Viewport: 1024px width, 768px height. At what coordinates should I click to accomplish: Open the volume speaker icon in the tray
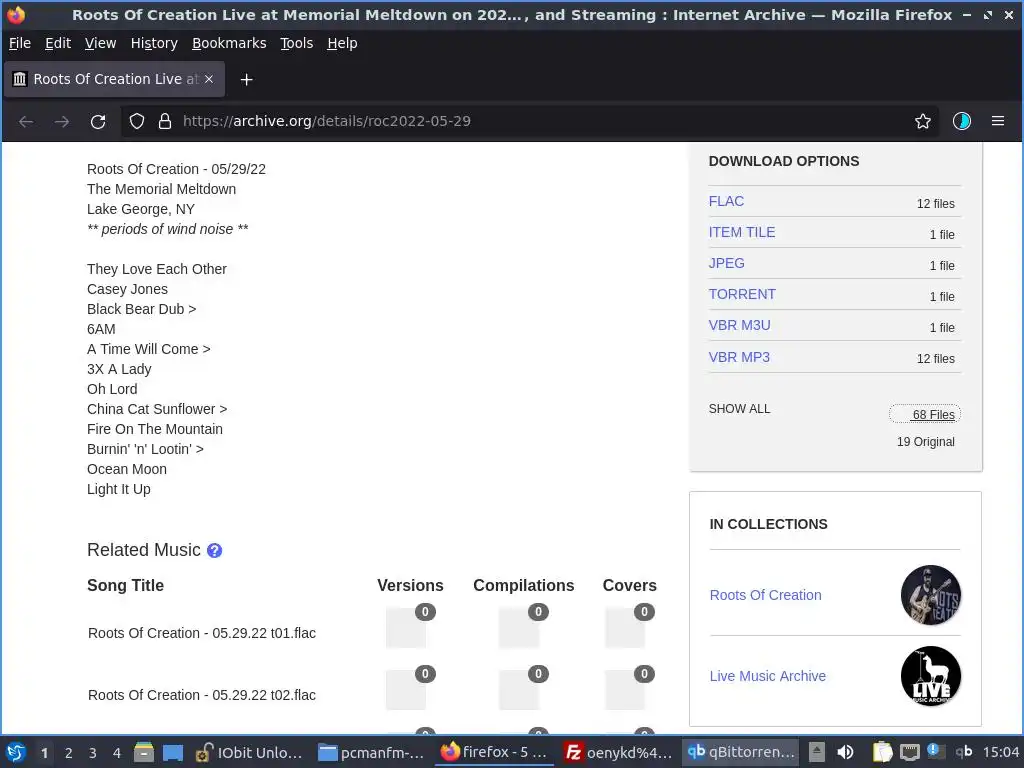(x=845, y=752)
